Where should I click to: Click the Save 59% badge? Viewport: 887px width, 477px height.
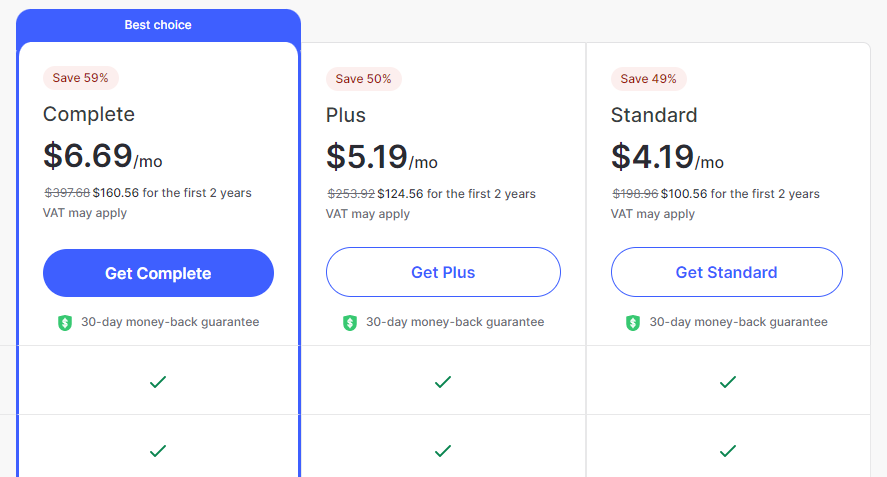80,78
